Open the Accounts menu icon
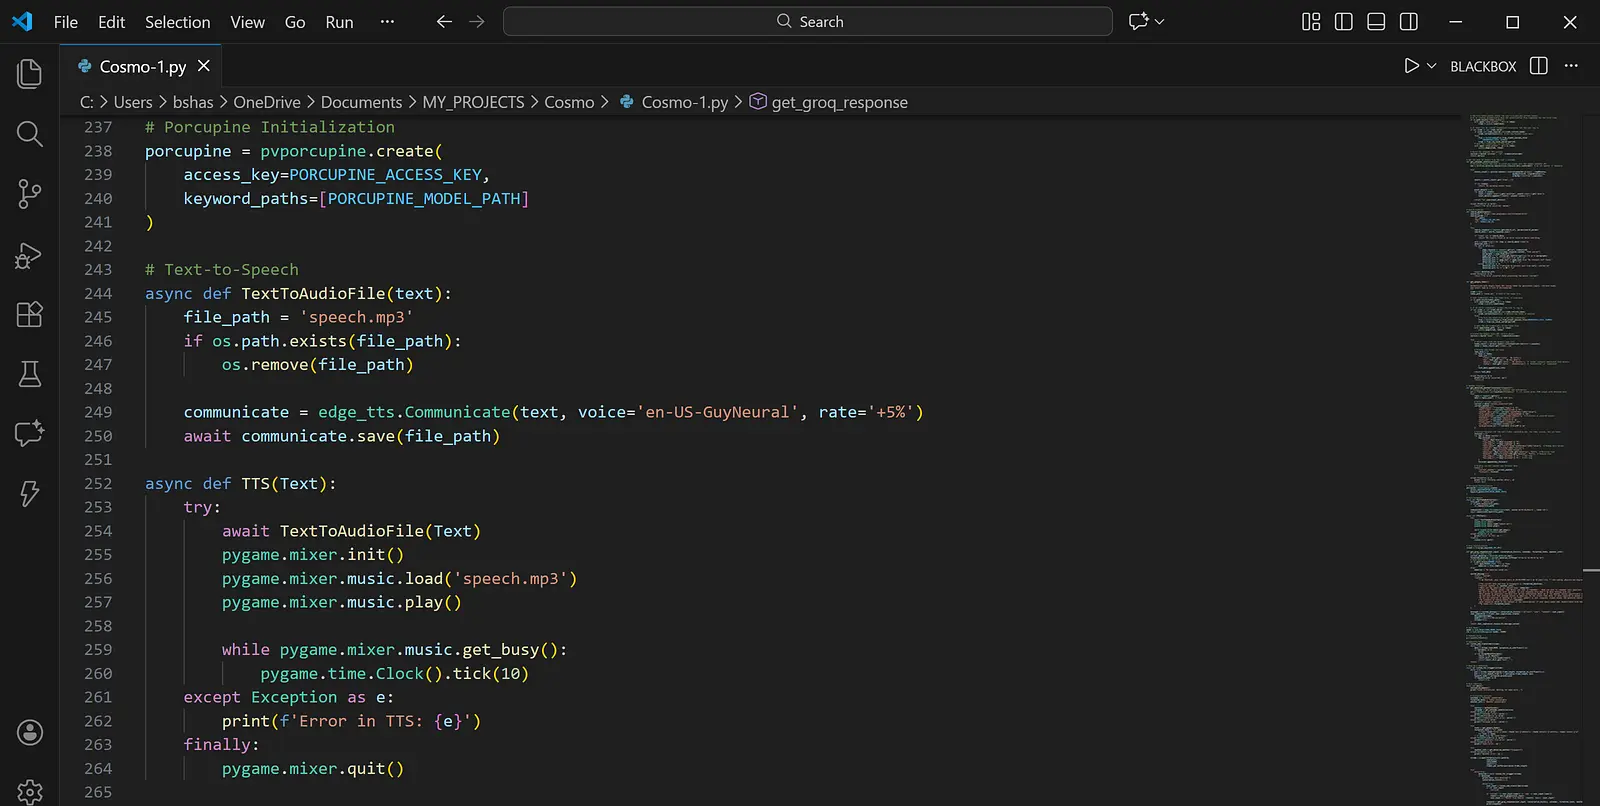 [x=29, y=732]
